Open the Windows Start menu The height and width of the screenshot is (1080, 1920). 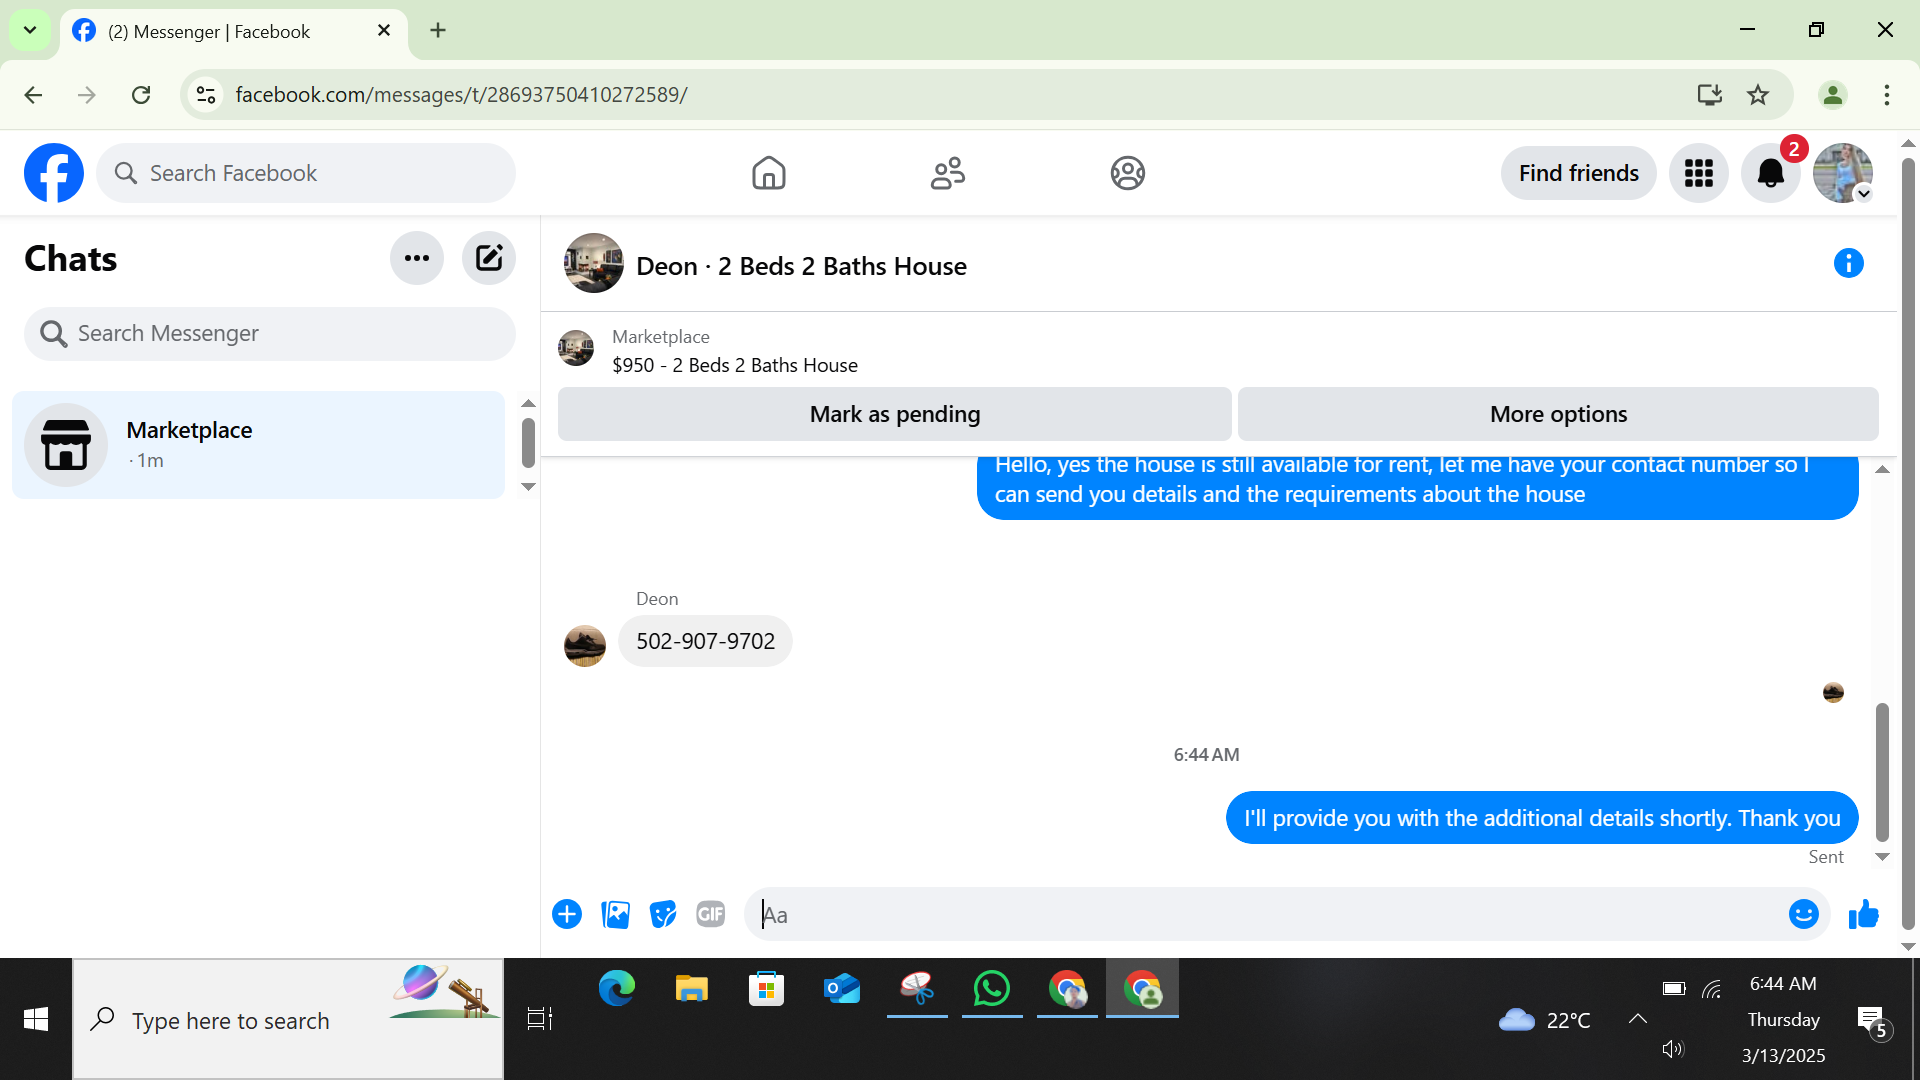(x=36, y=1019)
